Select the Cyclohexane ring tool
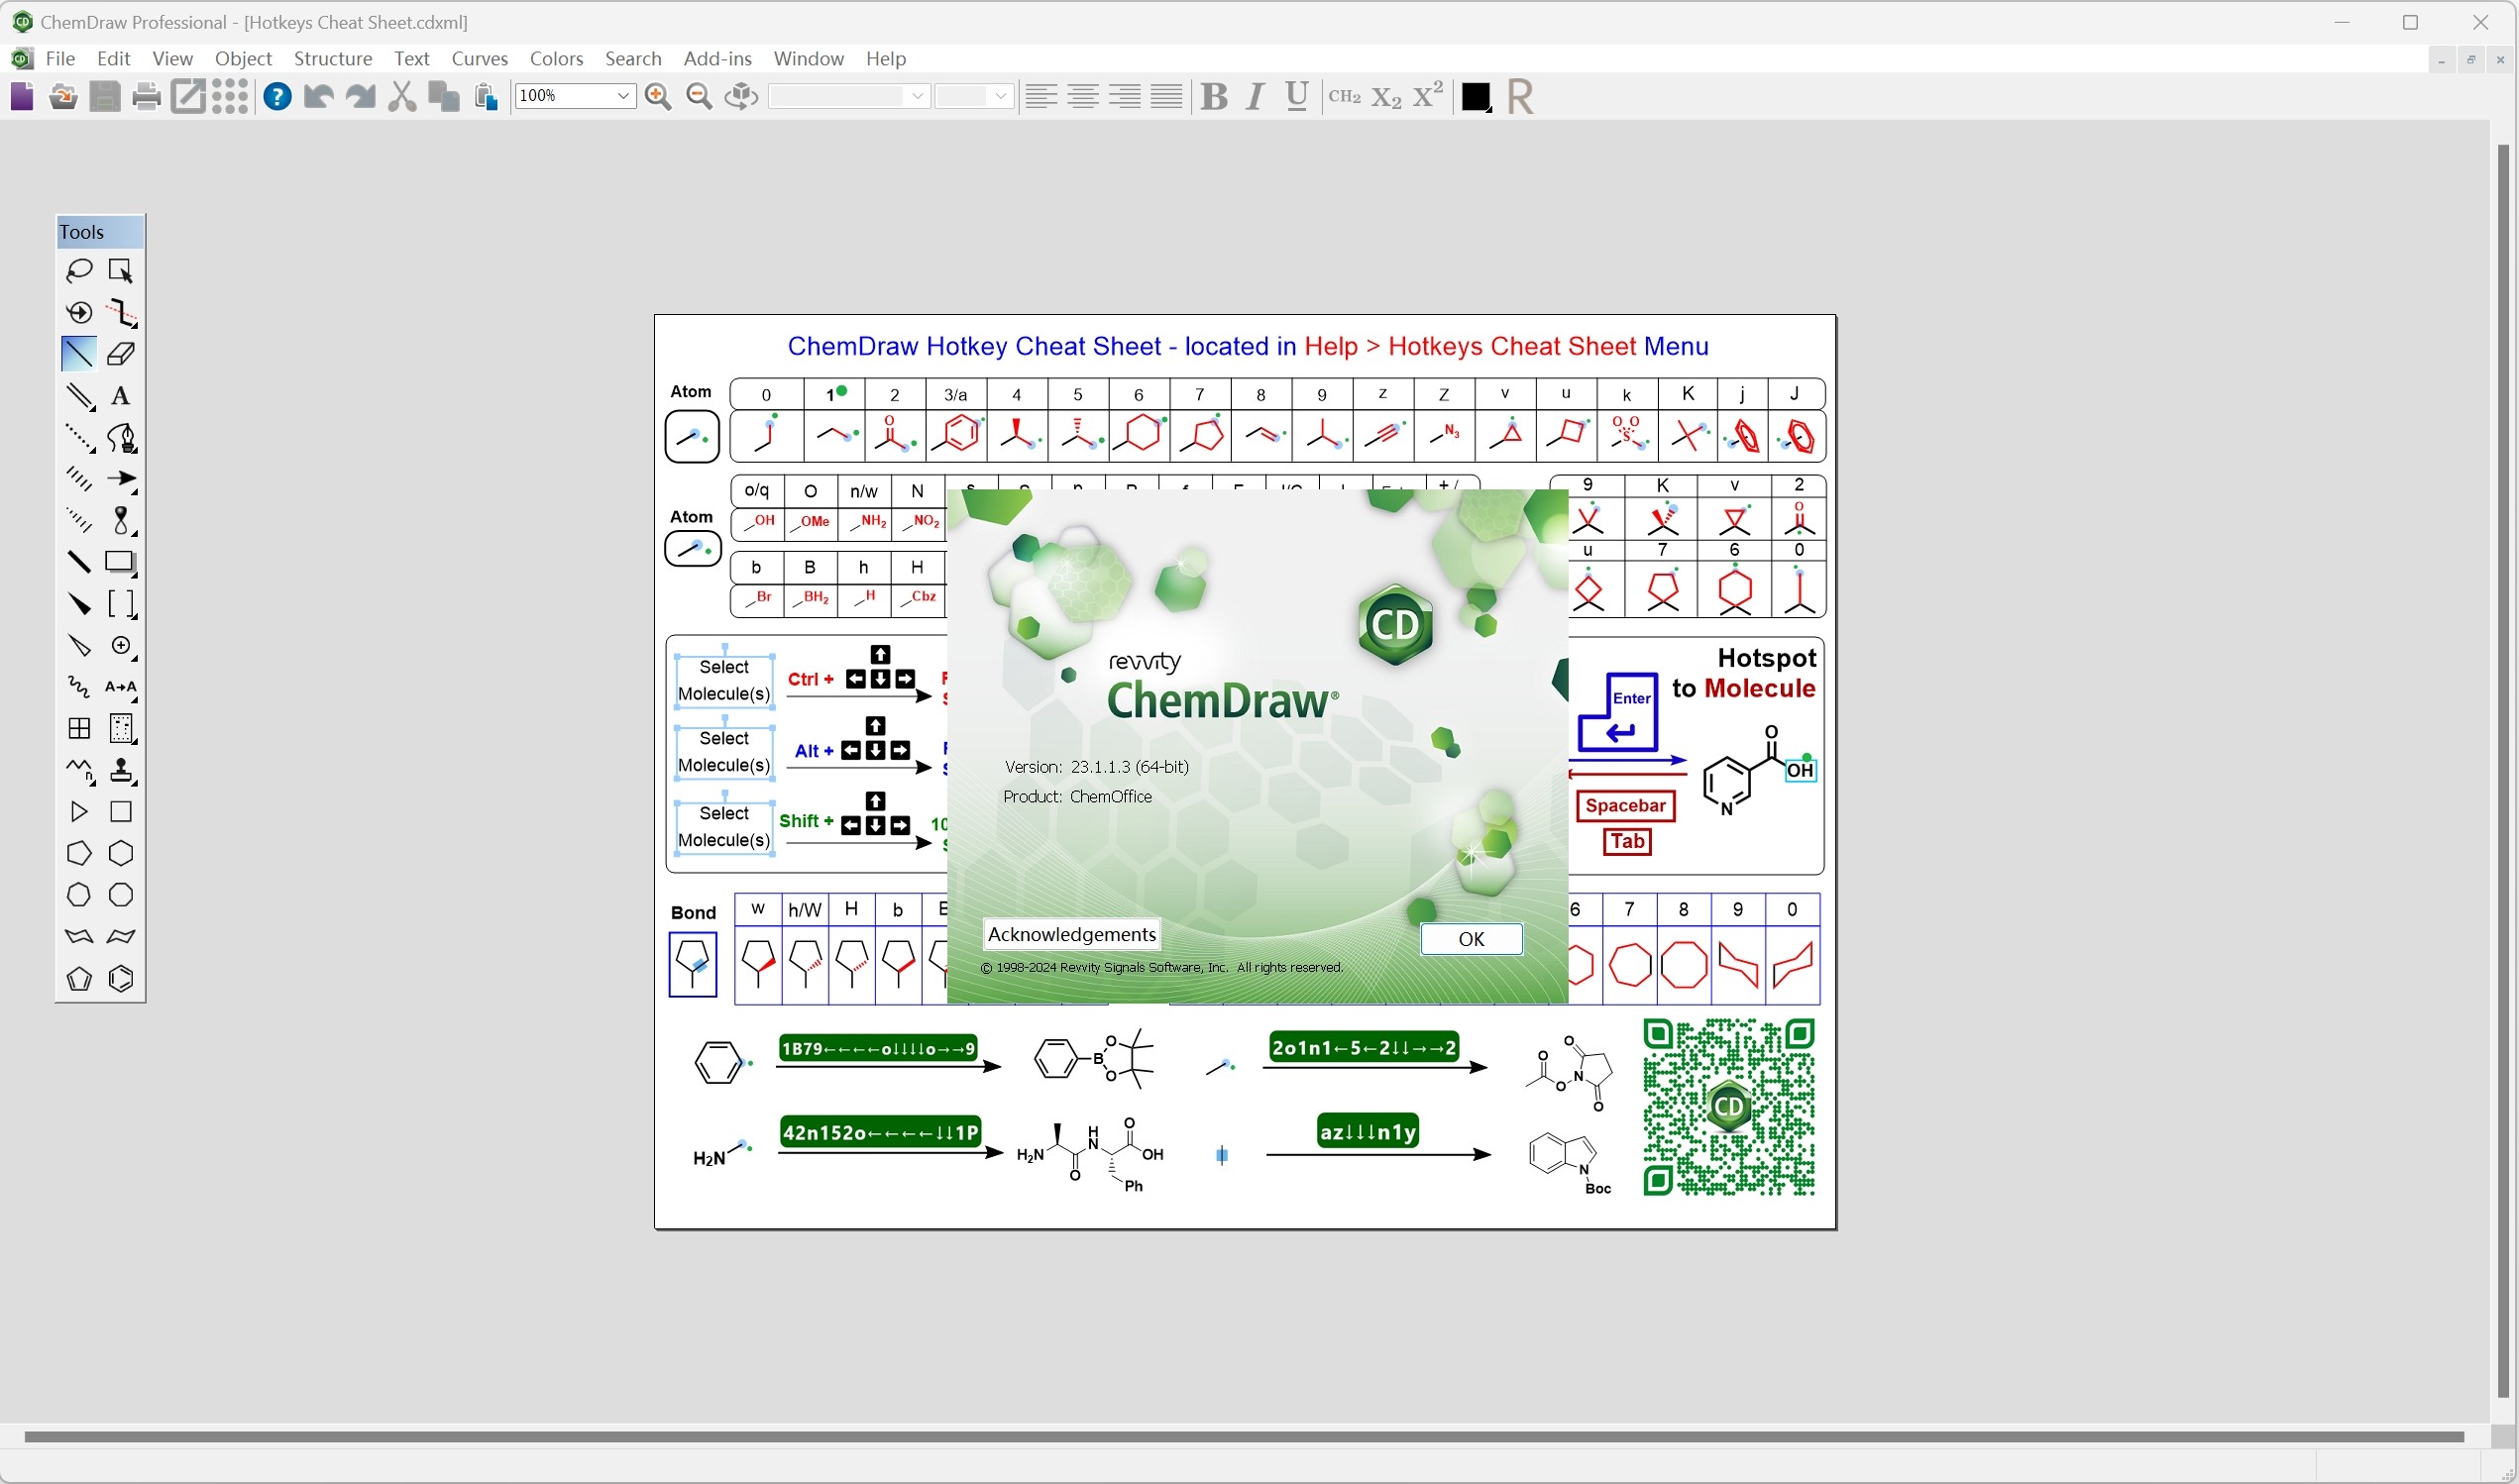Image resolution: width=2519 pixels, height=1484 pixels. coord(121,854)
